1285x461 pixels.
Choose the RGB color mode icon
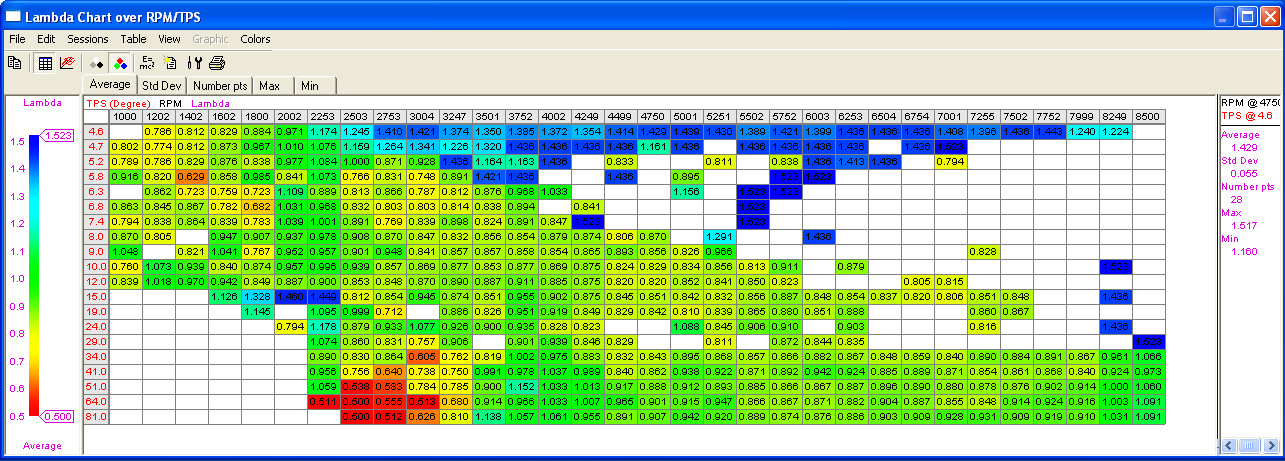pyautogui.click(x=118, y=63)
